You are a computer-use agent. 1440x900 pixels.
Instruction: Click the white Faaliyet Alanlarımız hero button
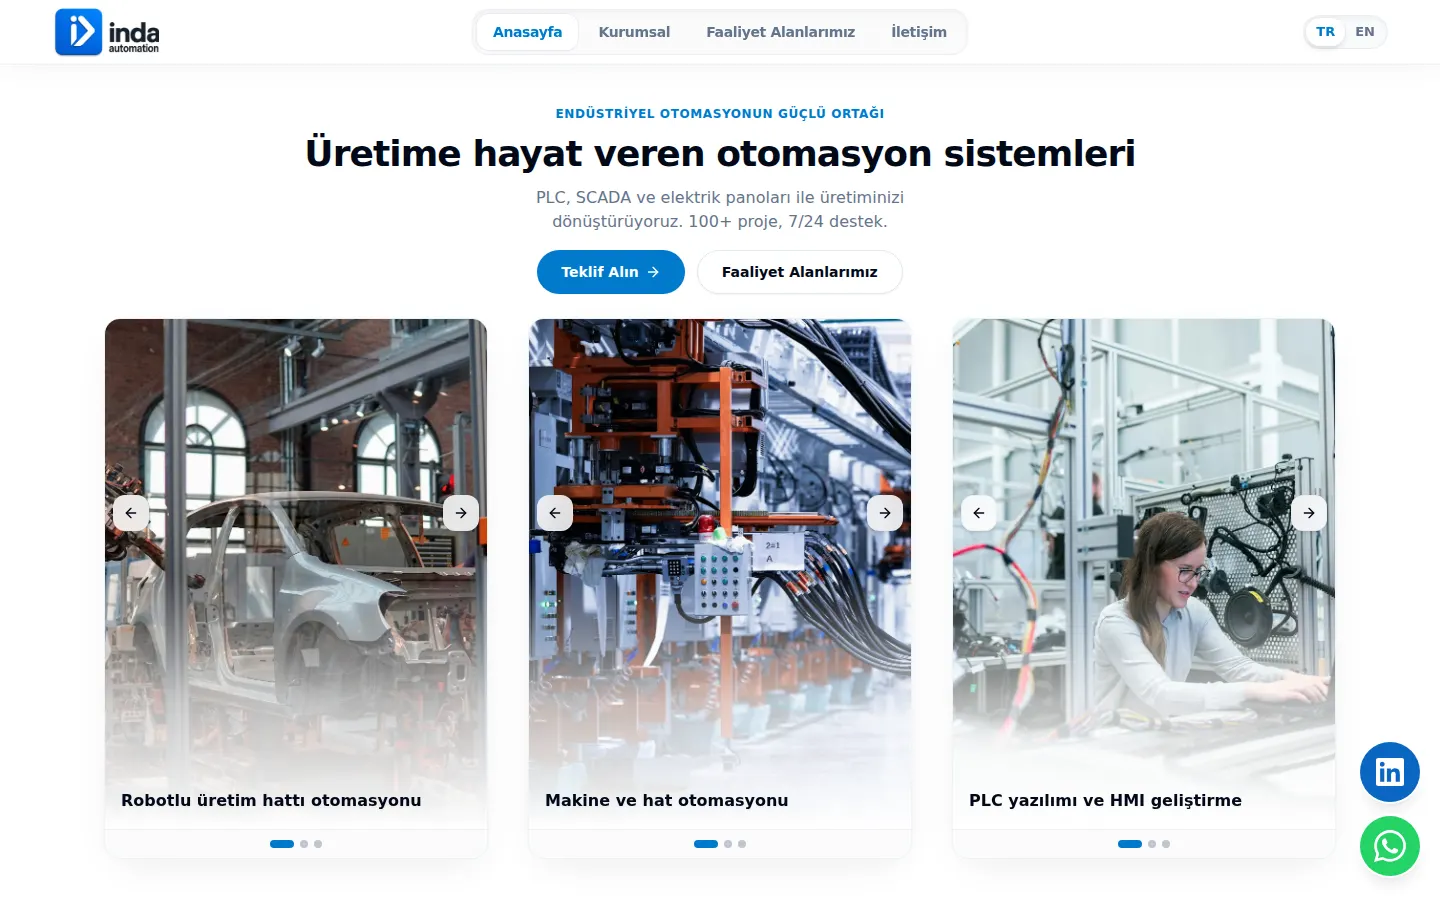[800, 272]
